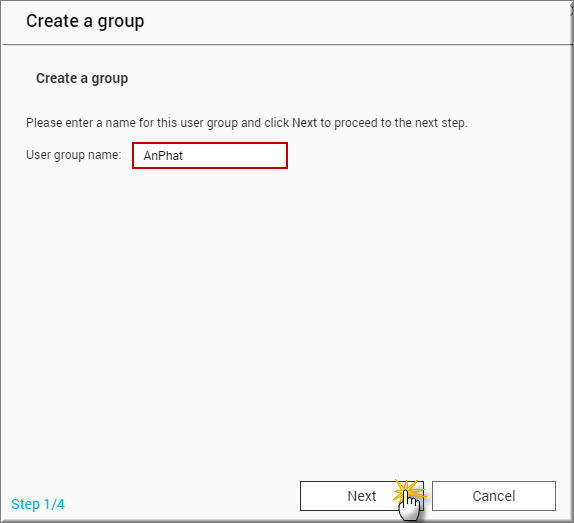
Task: Proceed with the Next button
Action: [x=362, y=496]
